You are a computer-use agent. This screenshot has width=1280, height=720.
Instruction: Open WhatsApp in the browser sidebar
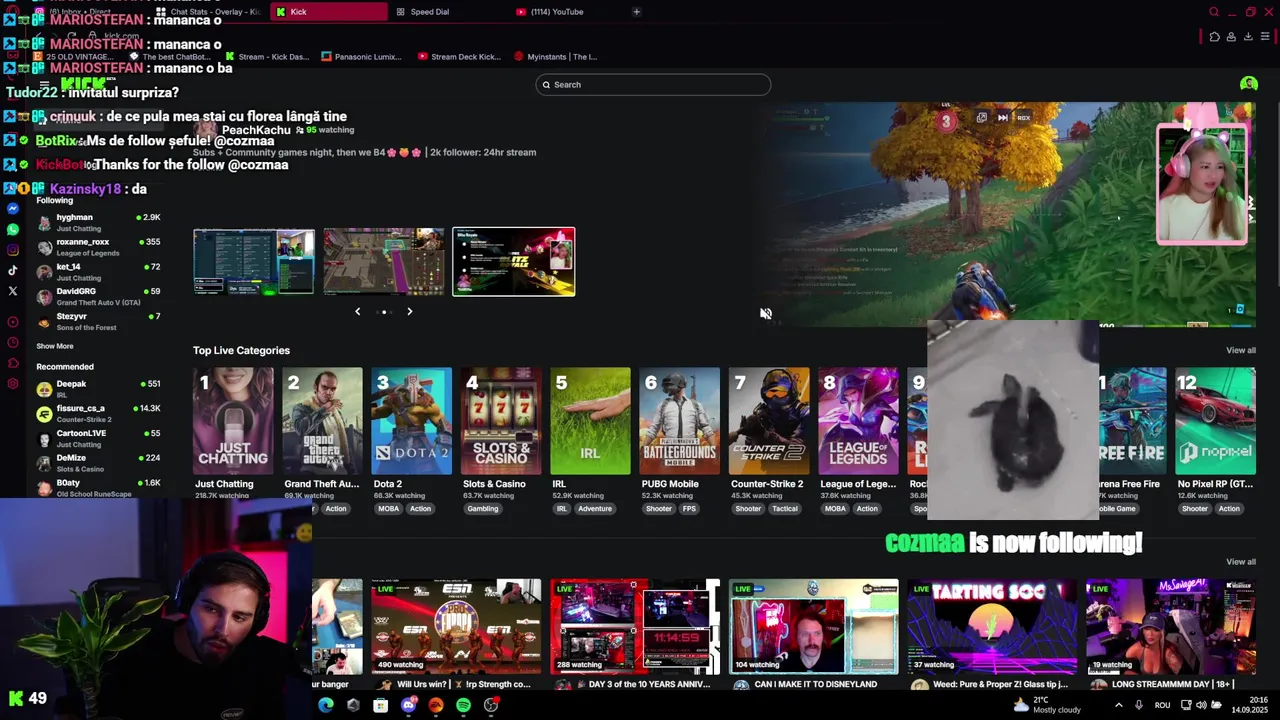point(13,229)
